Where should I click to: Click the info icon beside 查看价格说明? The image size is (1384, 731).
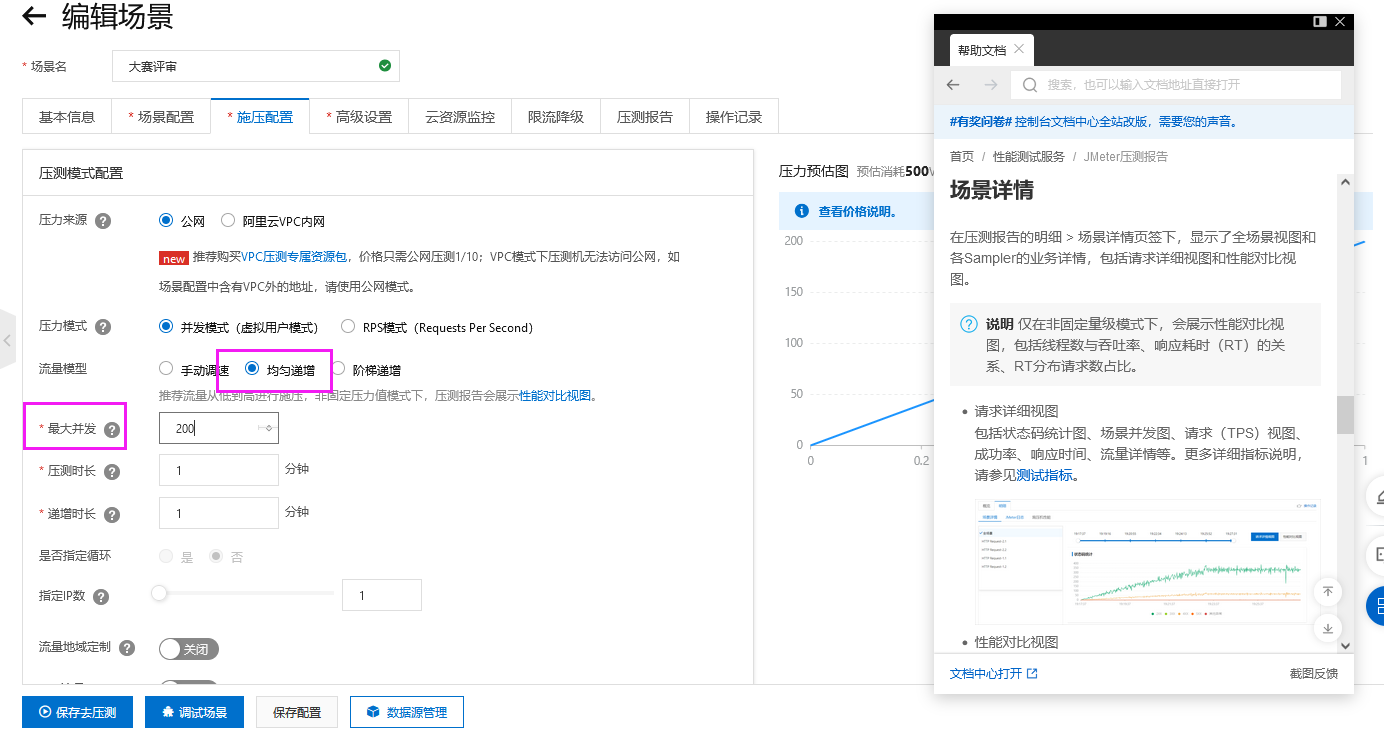tap(801, 211)
